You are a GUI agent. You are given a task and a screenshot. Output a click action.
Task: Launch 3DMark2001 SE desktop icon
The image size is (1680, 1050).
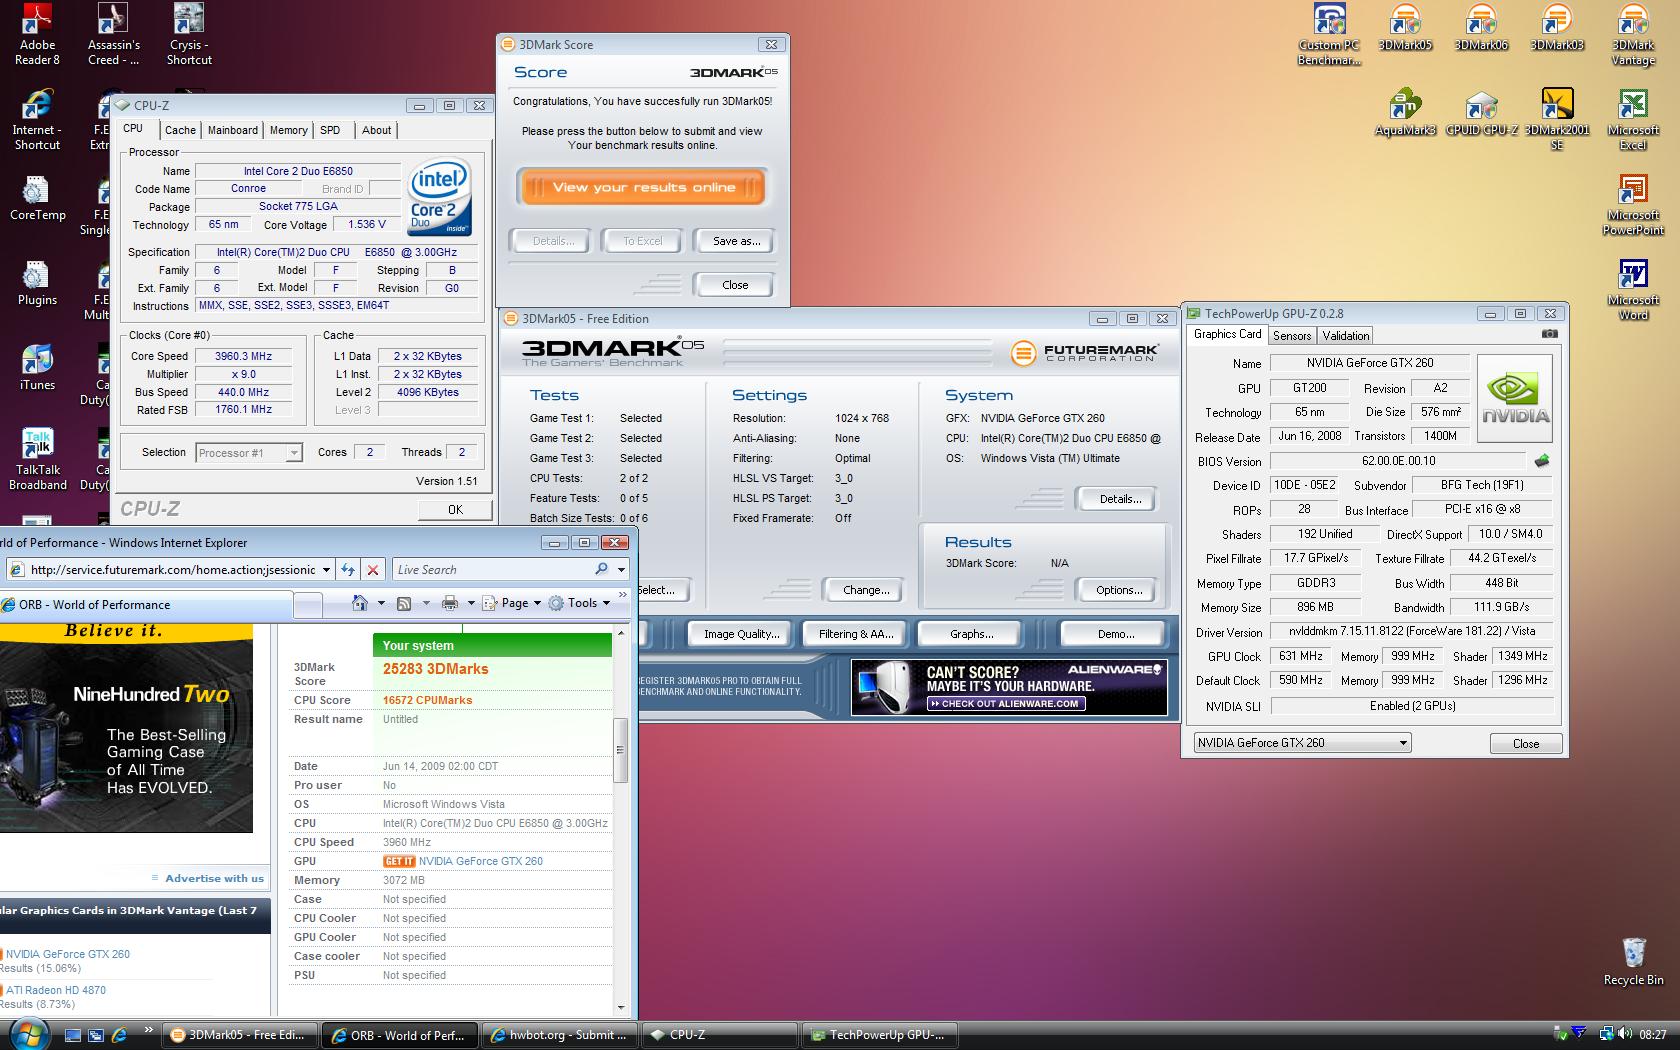(1557, 119)
